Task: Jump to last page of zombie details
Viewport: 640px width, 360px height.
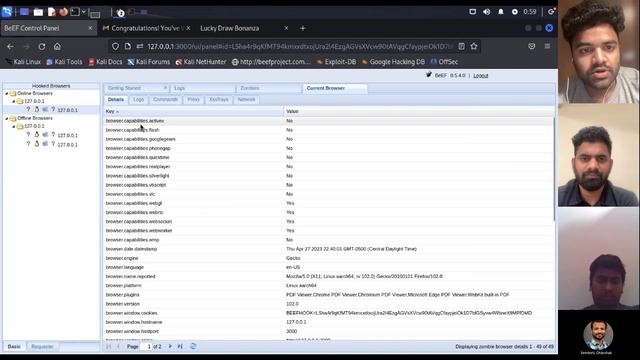Action: [180, 346]
